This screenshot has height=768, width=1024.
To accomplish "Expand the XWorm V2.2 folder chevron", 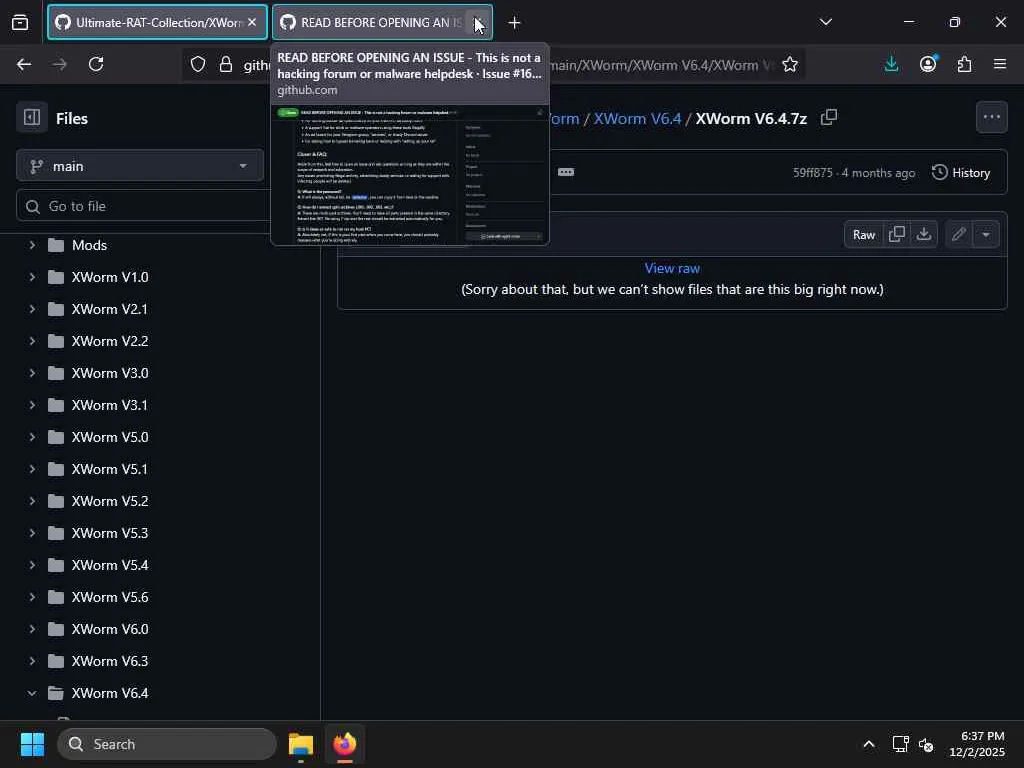I will (31, 341).
